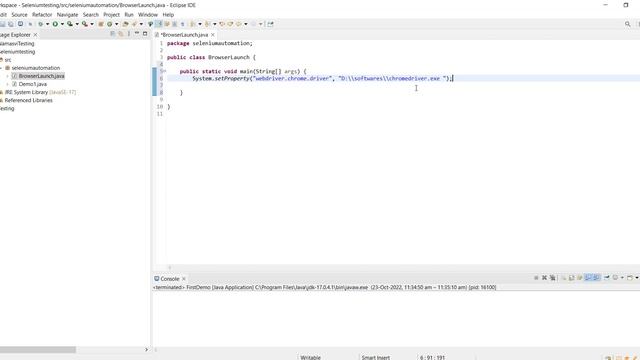
Task: Select the seleniumautomation package
Action: point(36,68)
